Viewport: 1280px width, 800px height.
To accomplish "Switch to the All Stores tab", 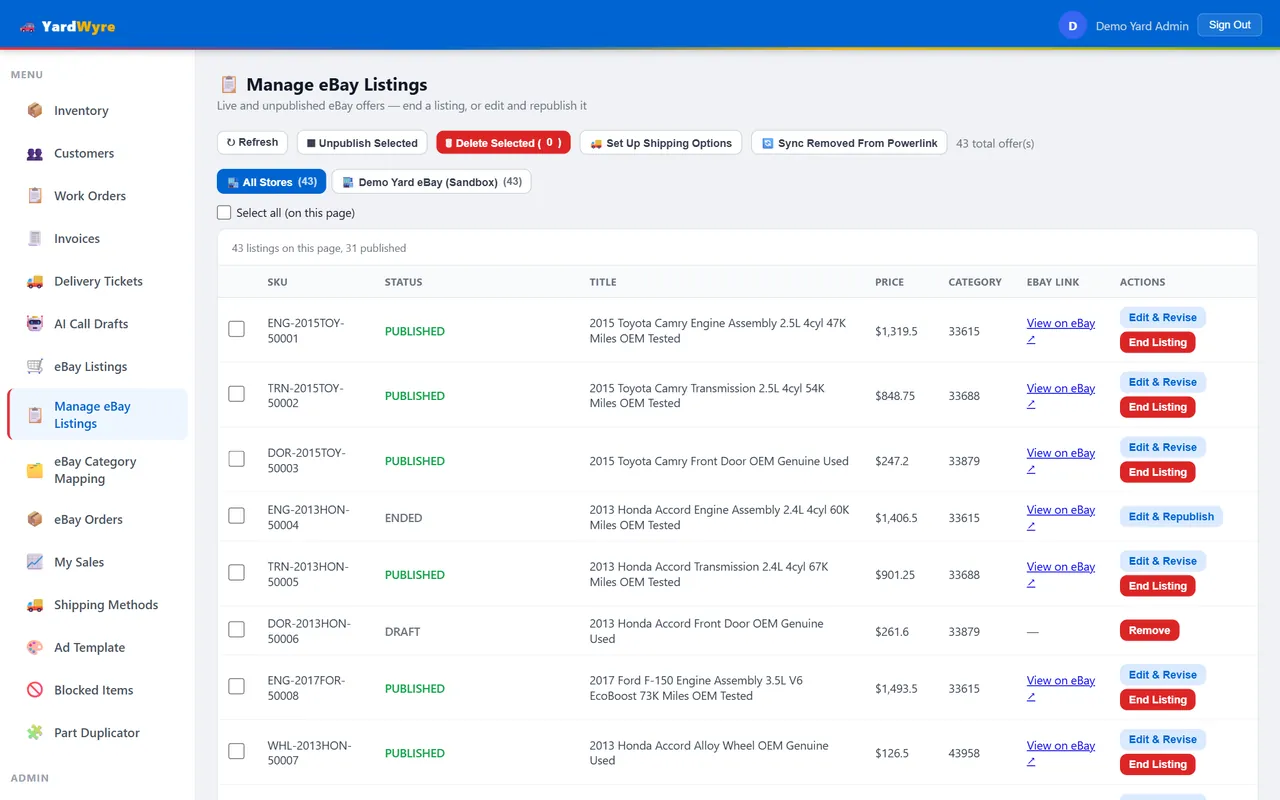I will (x=271, y=182).
